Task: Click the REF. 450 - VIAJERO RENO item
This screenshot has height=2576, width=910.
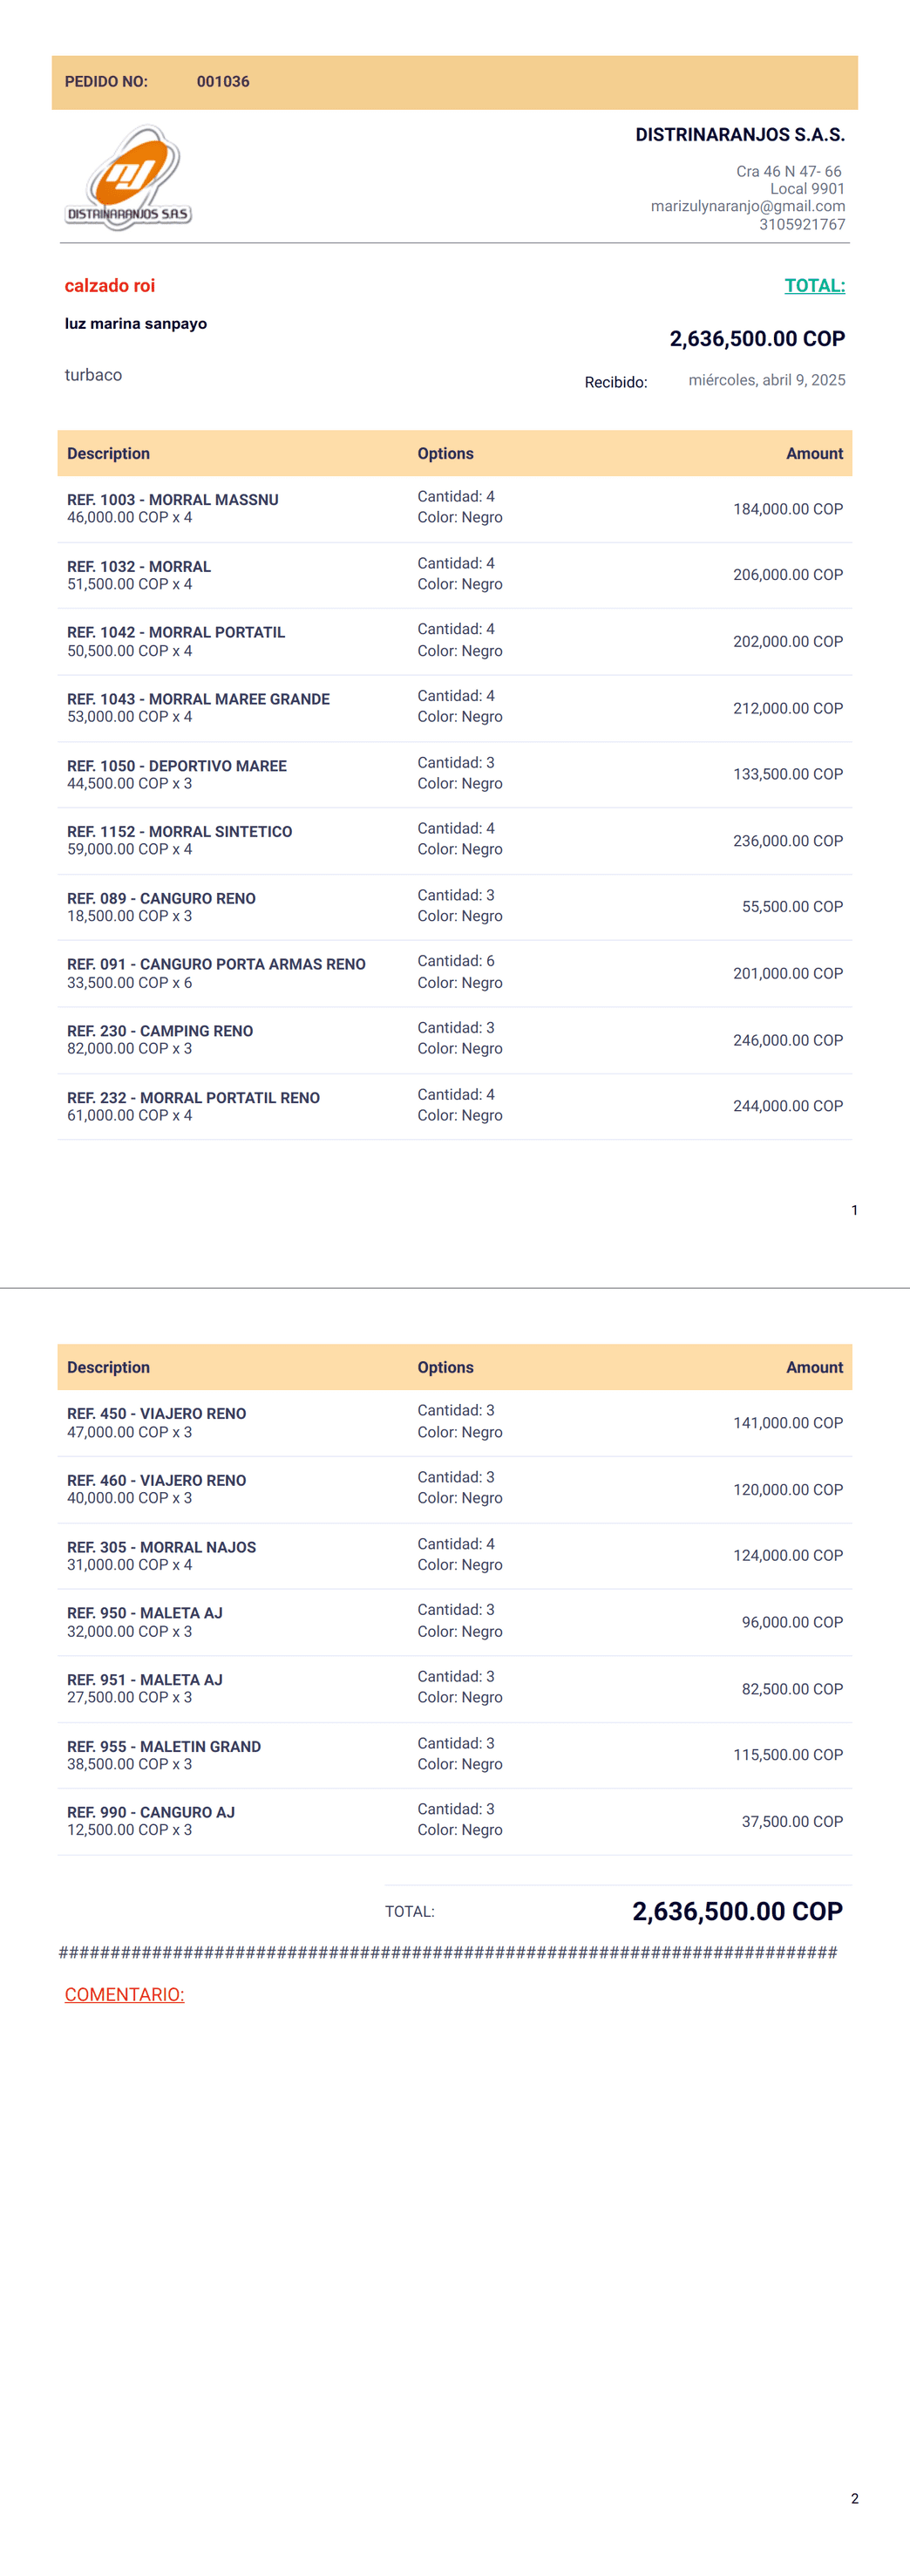Action: click(156, 1414)
